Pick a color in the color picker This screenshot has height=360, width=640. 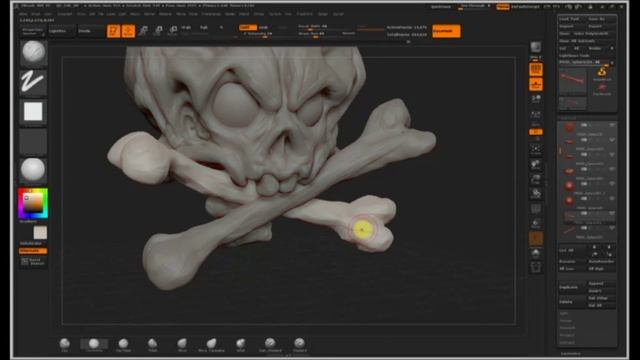[x=33, y=203]
